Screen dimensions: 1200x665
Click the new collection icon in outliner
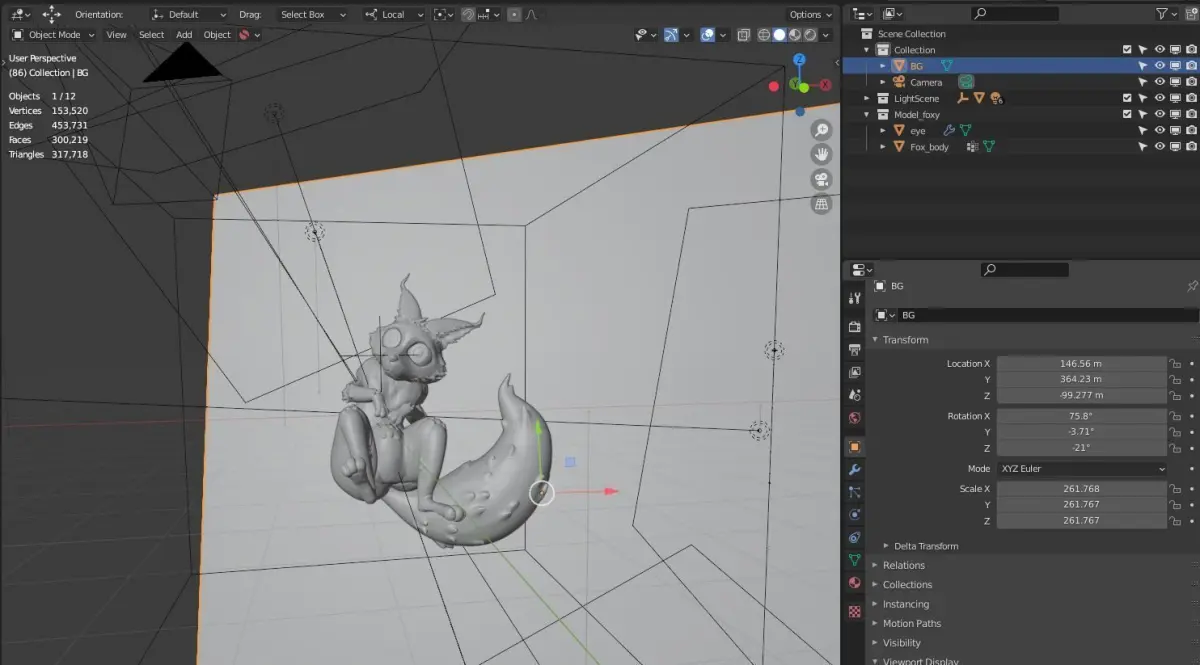point(1191,14)
